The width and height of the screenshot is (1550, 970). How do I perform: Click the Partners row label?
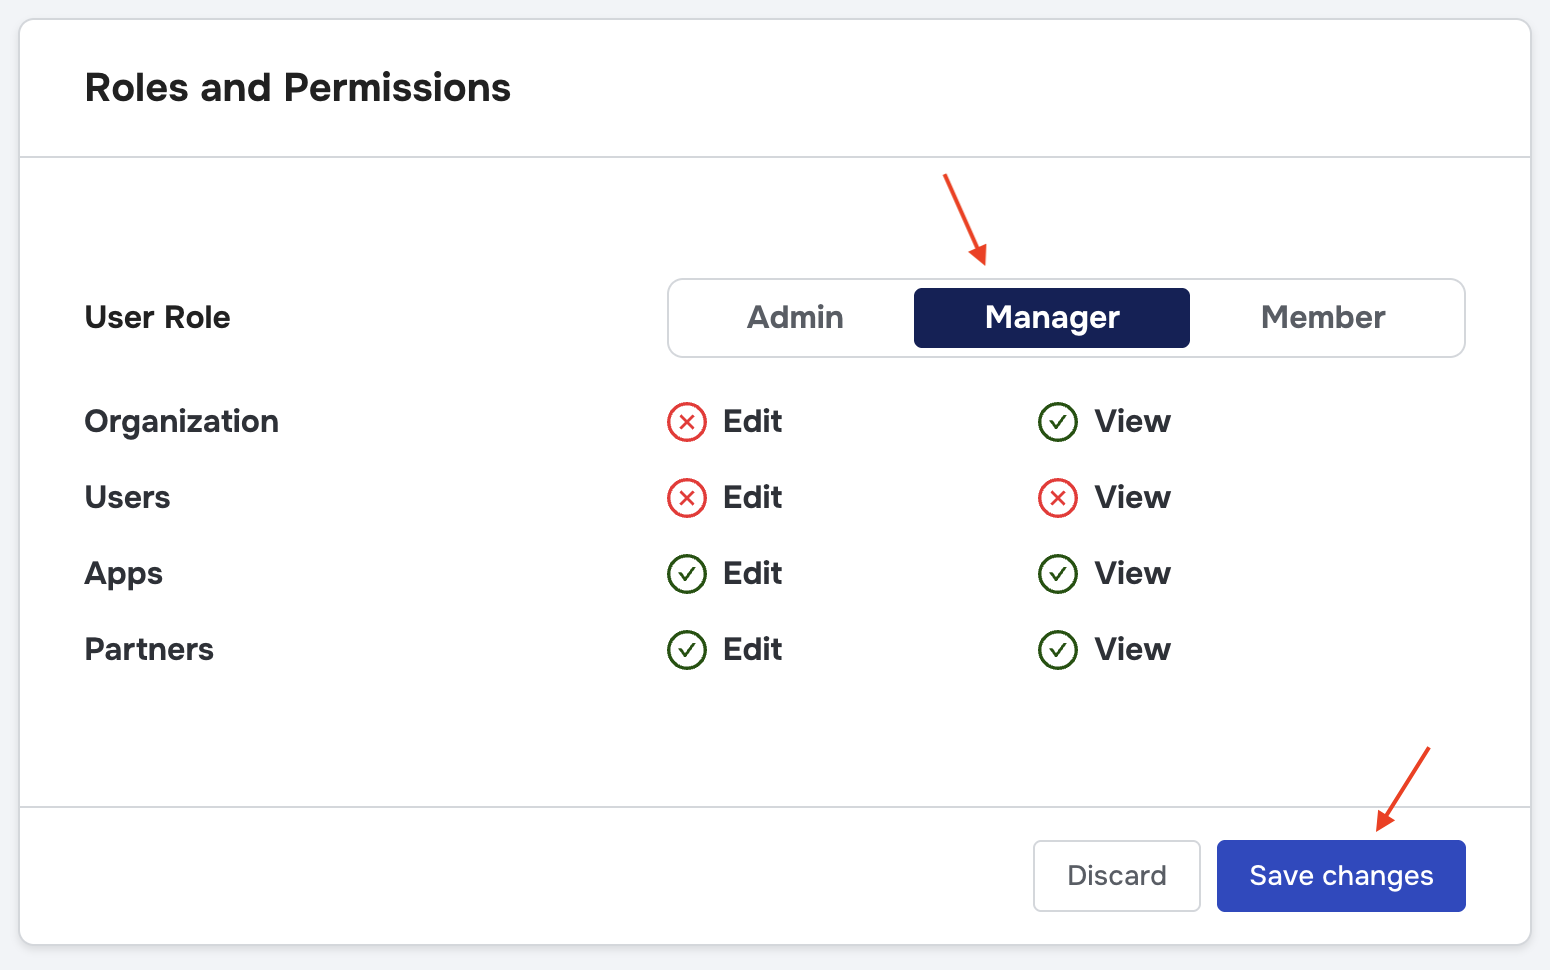point(150,650)
